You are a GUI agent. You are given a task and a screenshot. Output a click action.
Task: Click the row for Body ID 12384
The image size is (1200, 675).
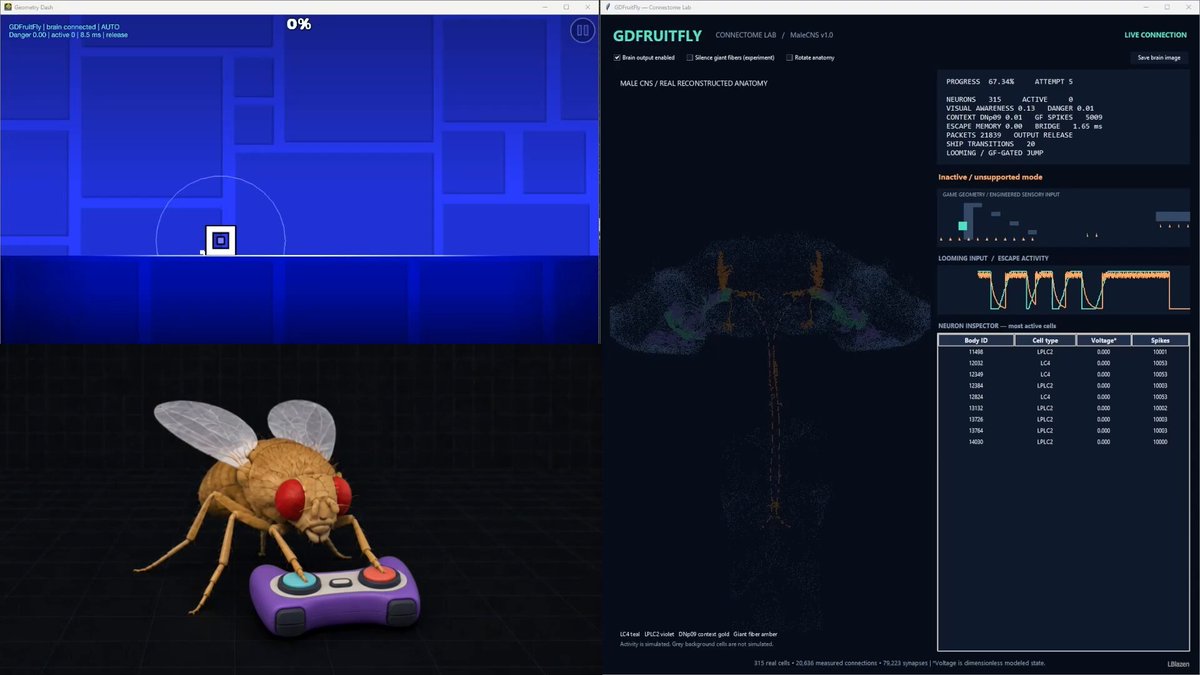1063,386
